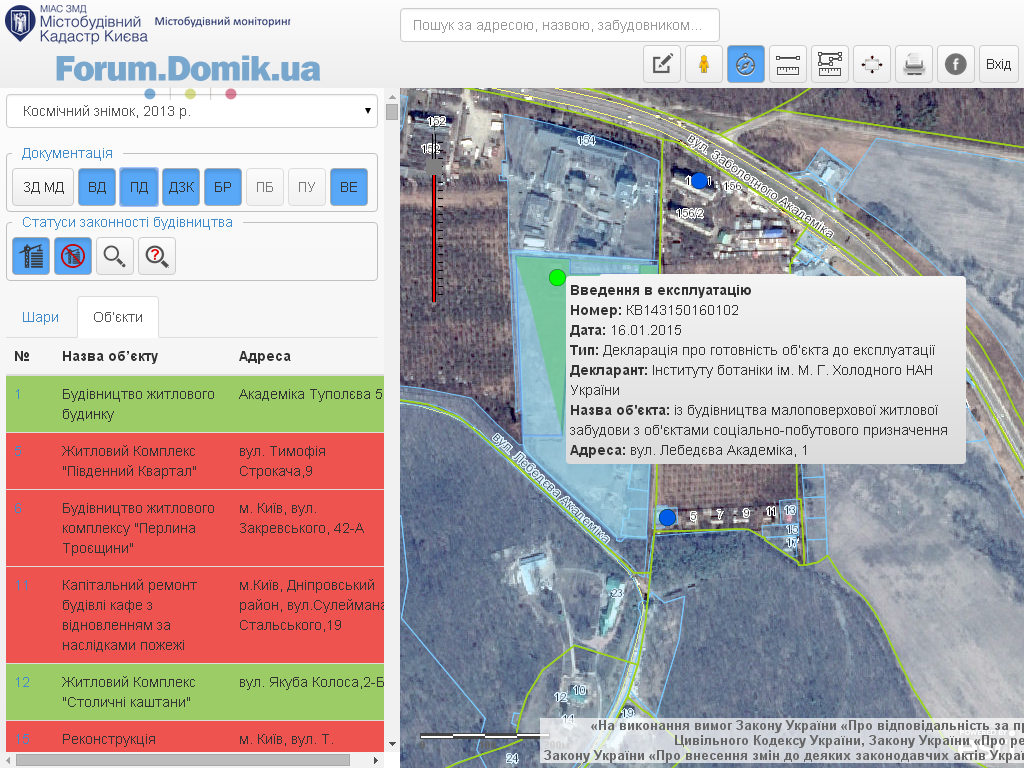Click the Адреса column header
The image size is (1024, 768).
pyautogui.click(x=264, y=357)
